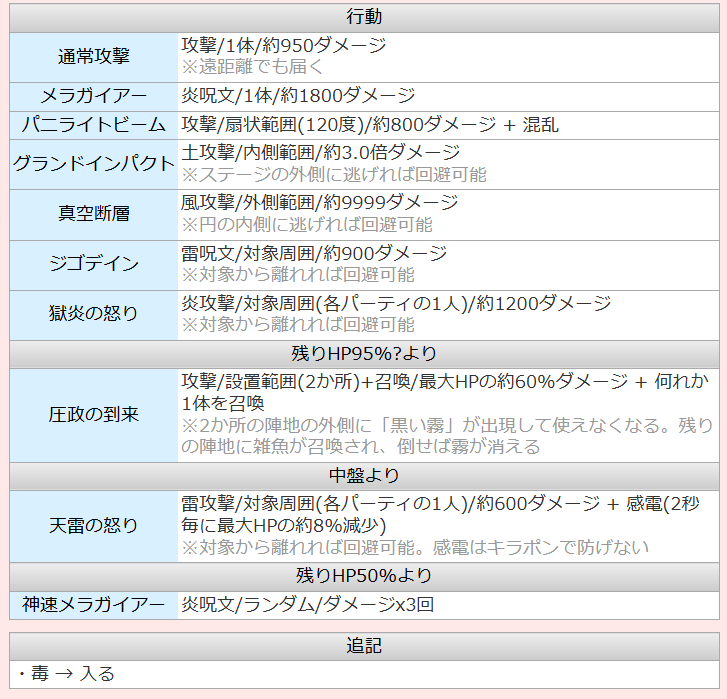Select the パニライトビーム label cell

click(94, 125)
